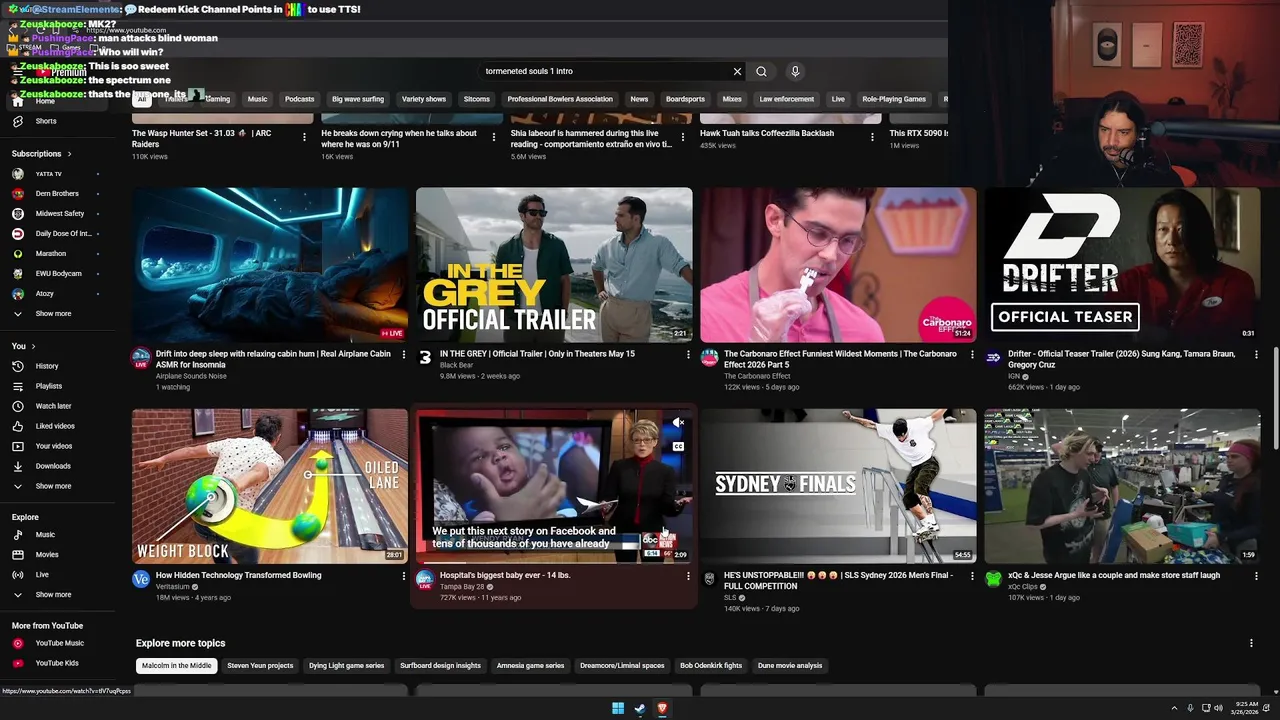Select the Boardsports filter chip
Screen dimensions: 1280x720
pyautogui.click(x=685, y=99)
